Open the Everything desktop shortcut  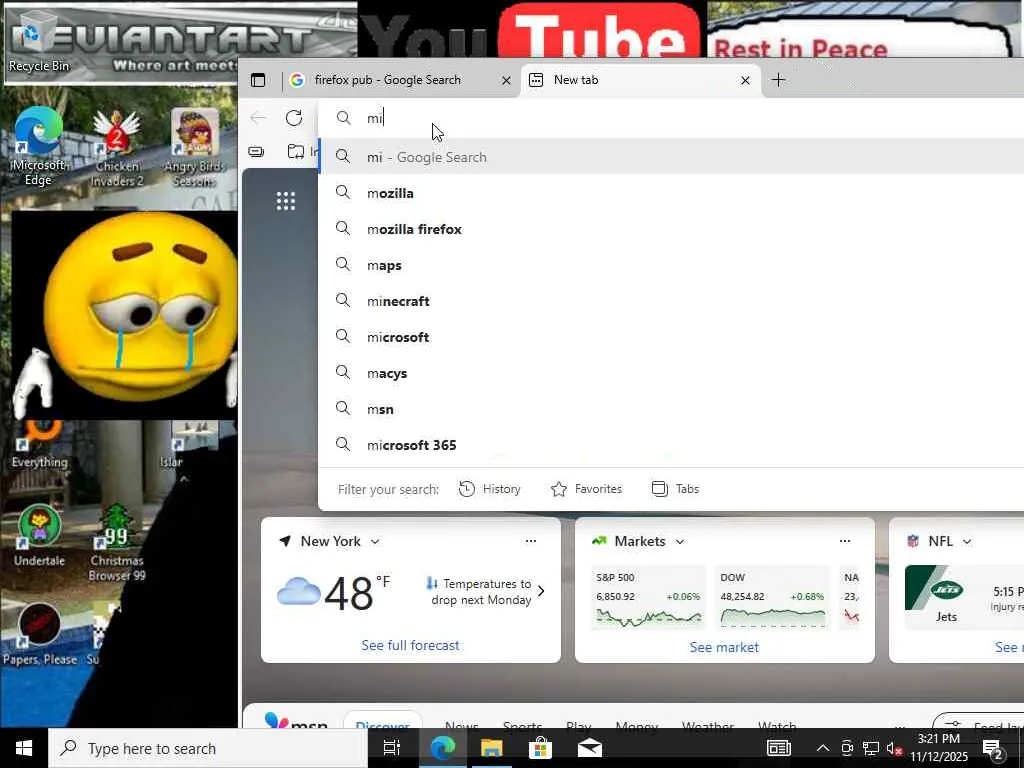pos(39,445)
